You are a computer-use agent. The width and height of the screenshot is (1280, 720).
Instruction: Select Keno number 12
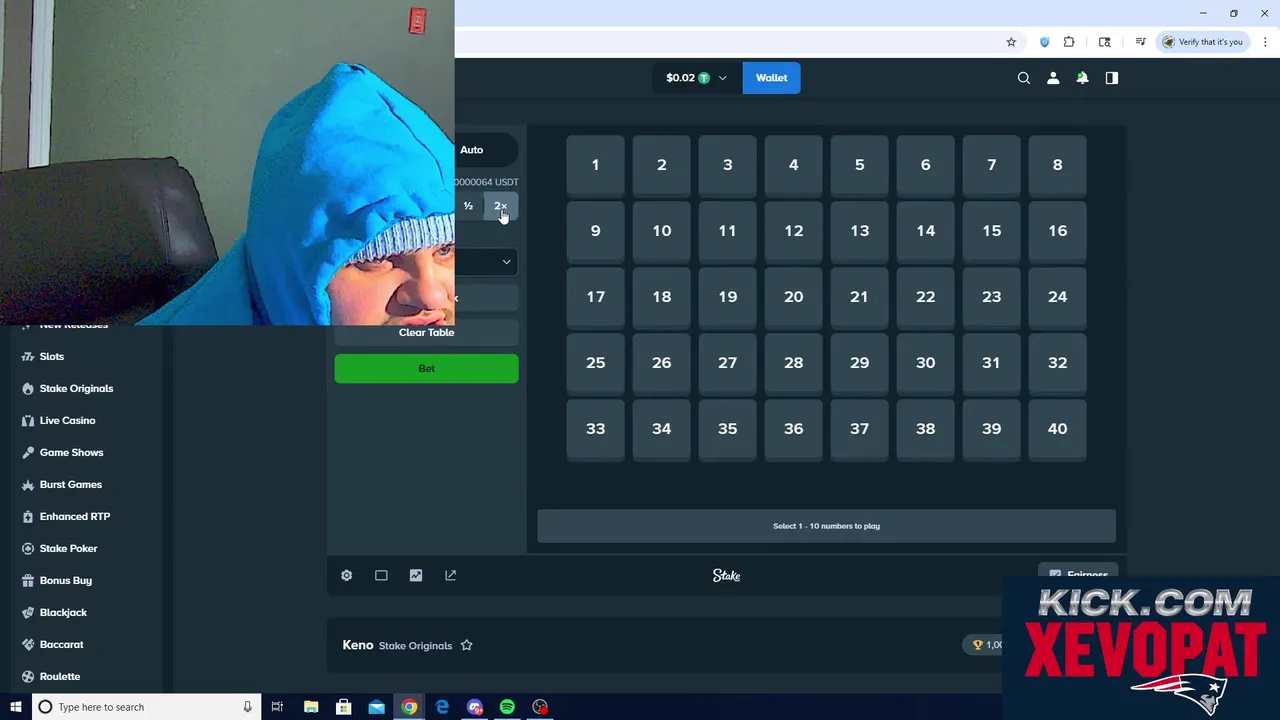pos(793,231)
